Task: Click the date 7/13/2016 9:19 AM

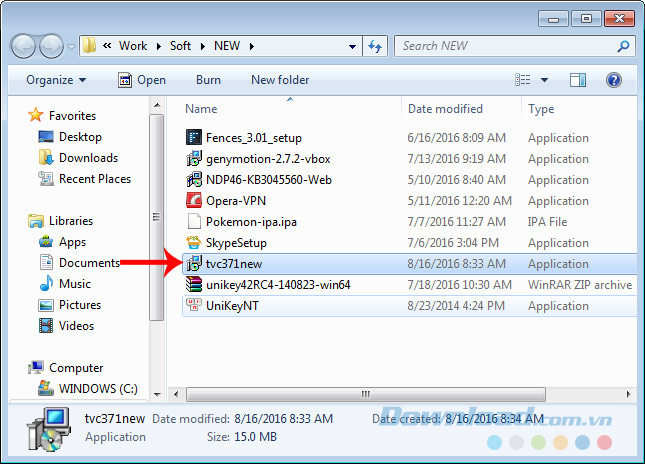Action: [457, 158]
